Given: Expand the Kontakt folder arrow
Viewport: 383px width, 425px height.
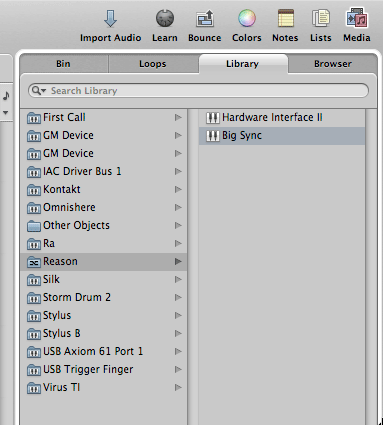Looking at the screenshot, I should 178,189.
